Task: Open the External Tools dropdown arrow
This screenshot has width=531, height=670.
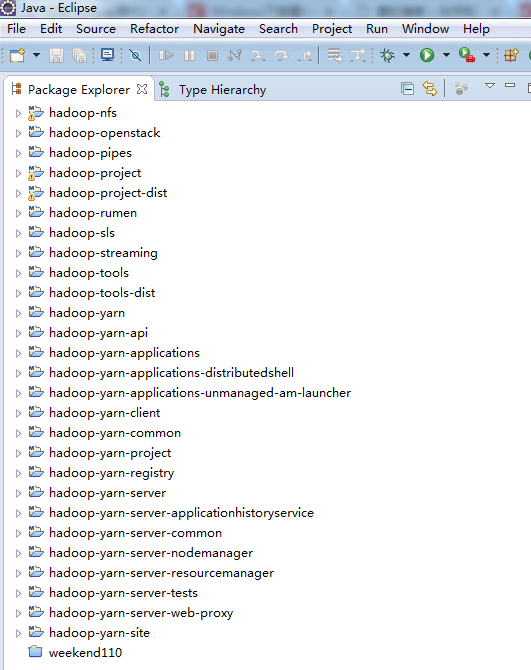Action: coord(486,55)
